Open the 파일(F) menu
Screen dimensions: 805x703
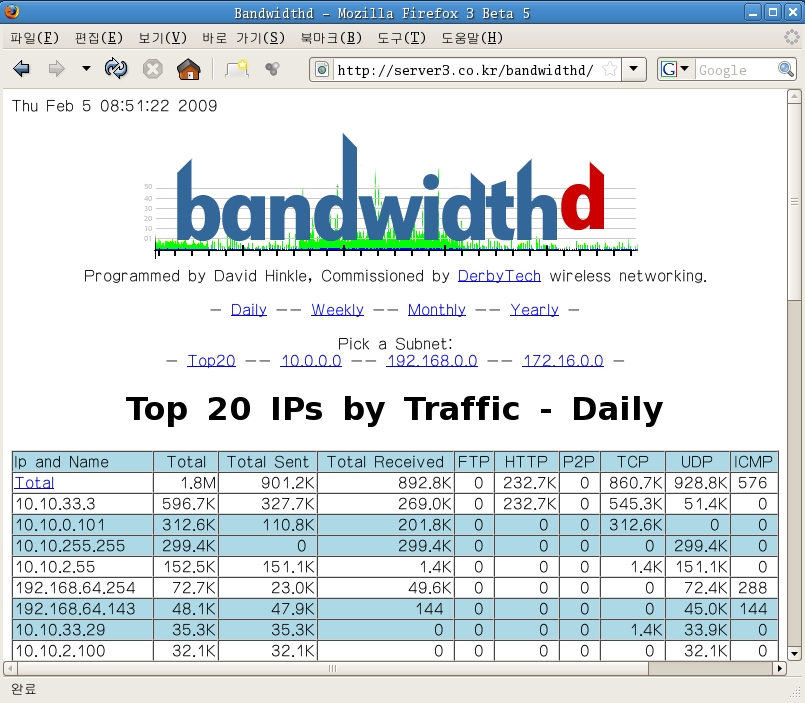click(x=35, y=38)
